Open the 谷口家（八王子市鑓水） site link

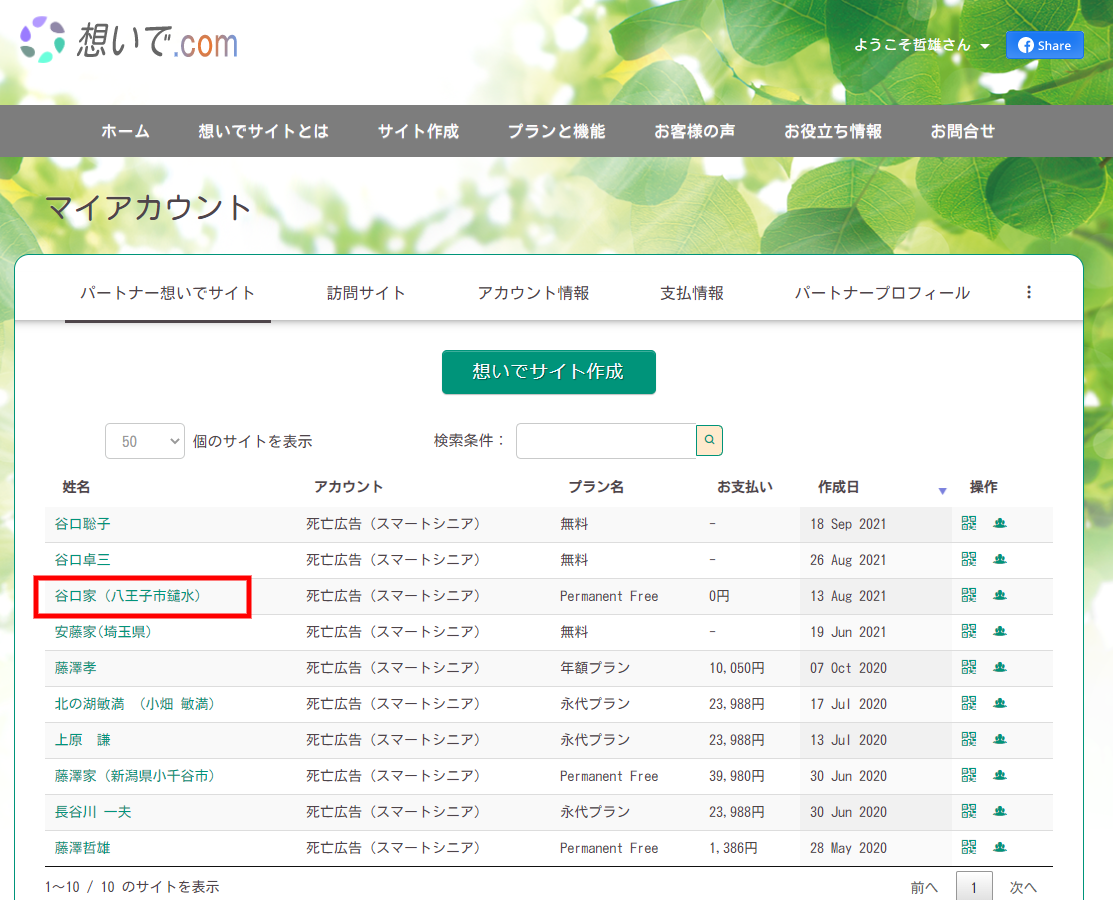tap(128, 596)
